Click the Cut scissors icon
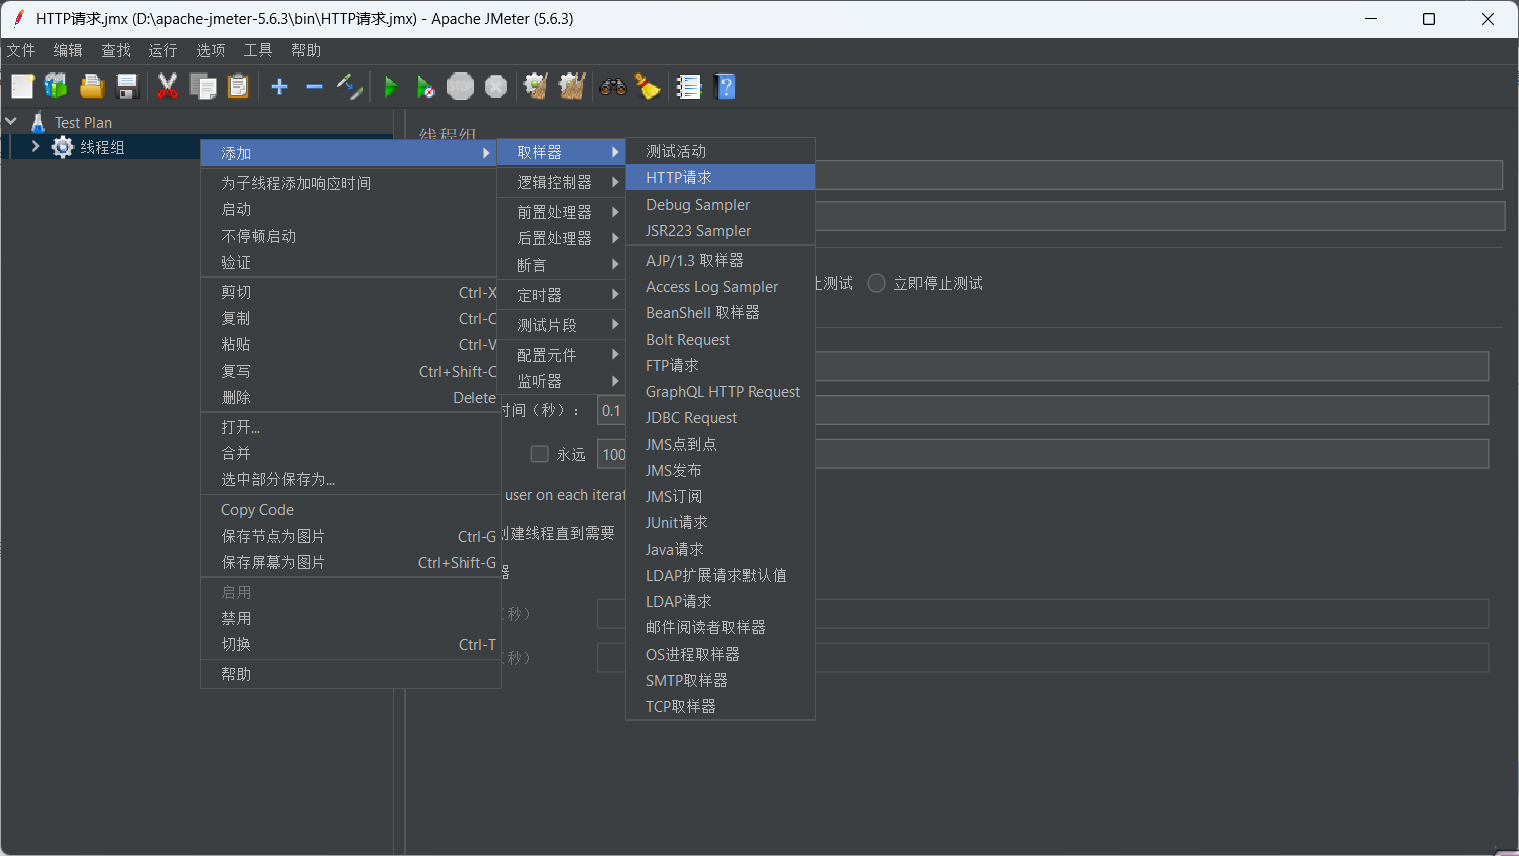 click(x=167, y=87)
